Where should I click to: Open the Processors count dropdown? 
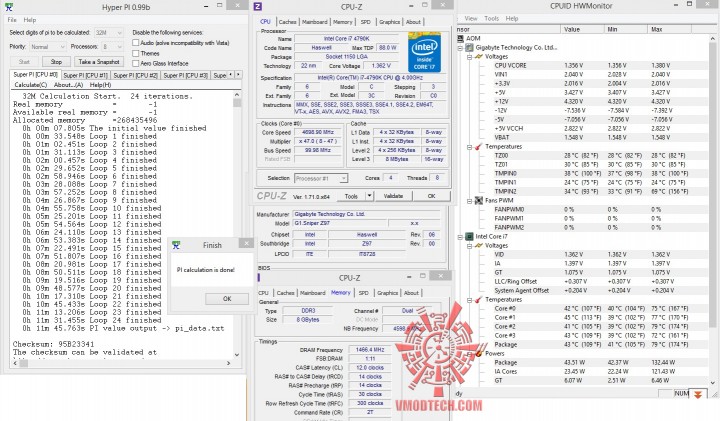(x=112, y=47)
